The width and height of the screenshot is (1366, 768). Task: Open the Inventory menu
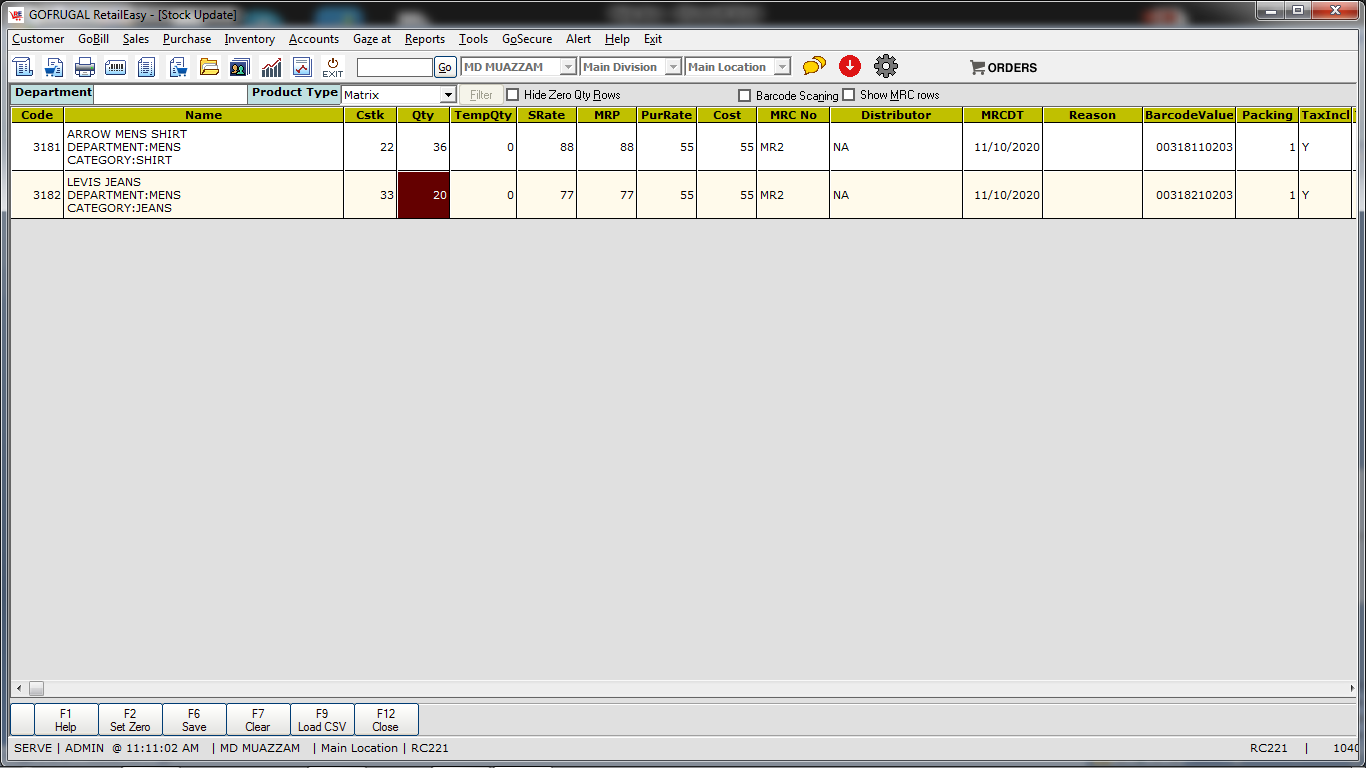click(x=249, y=39)
